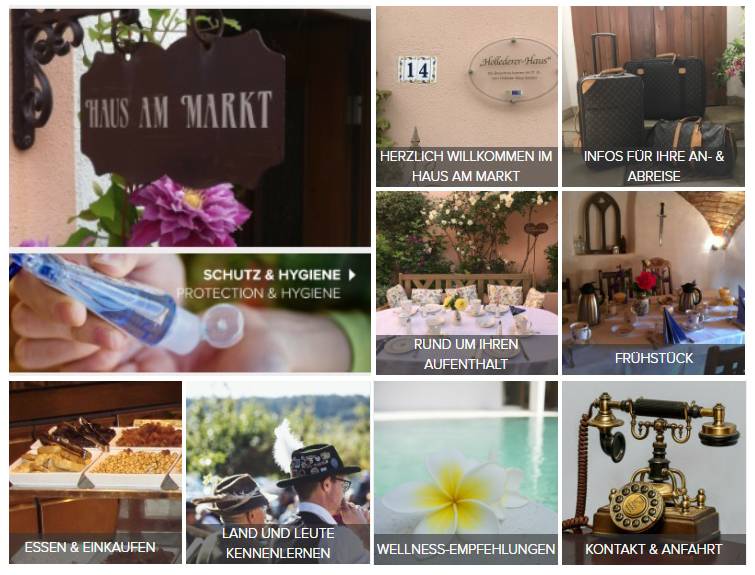Open the Frühstück tile
Viewport: 755px width, 575px height.
tap(653, 283)
